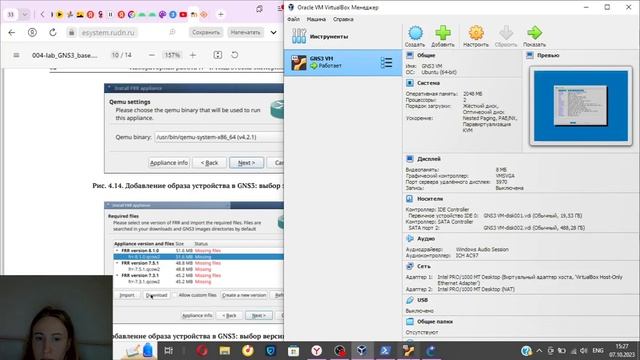Click the 157% zoom value
This screenshot has width=640, height=360.
coord(172,55)
